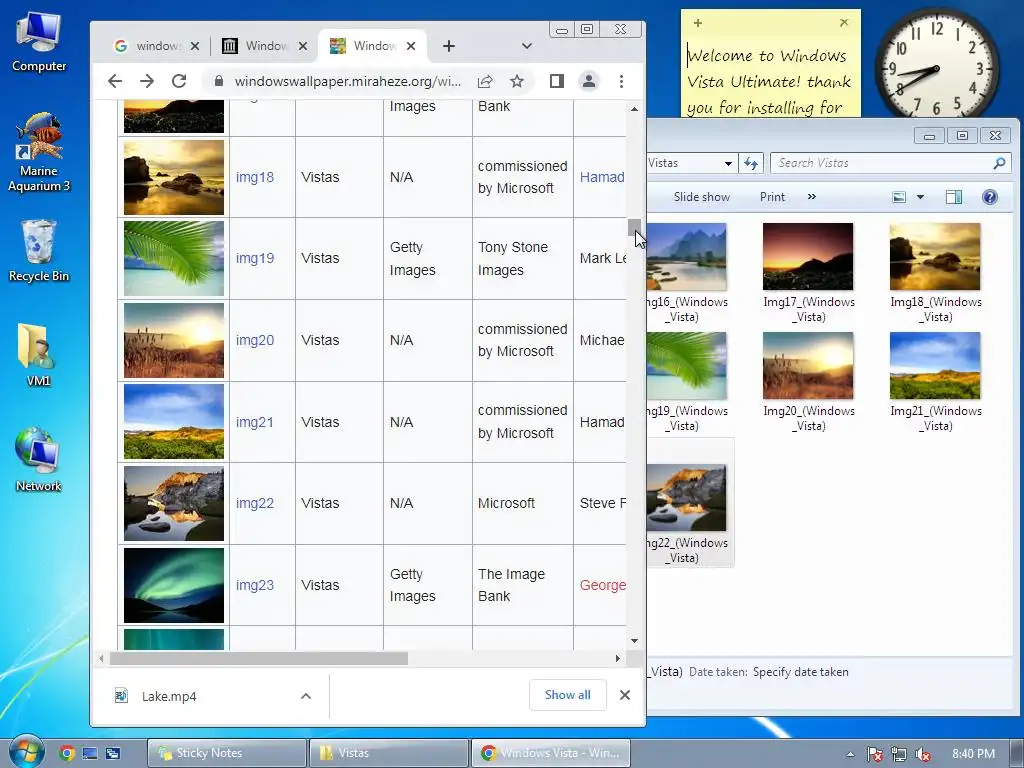Open the Network desktop icon

tap(38, 460)
